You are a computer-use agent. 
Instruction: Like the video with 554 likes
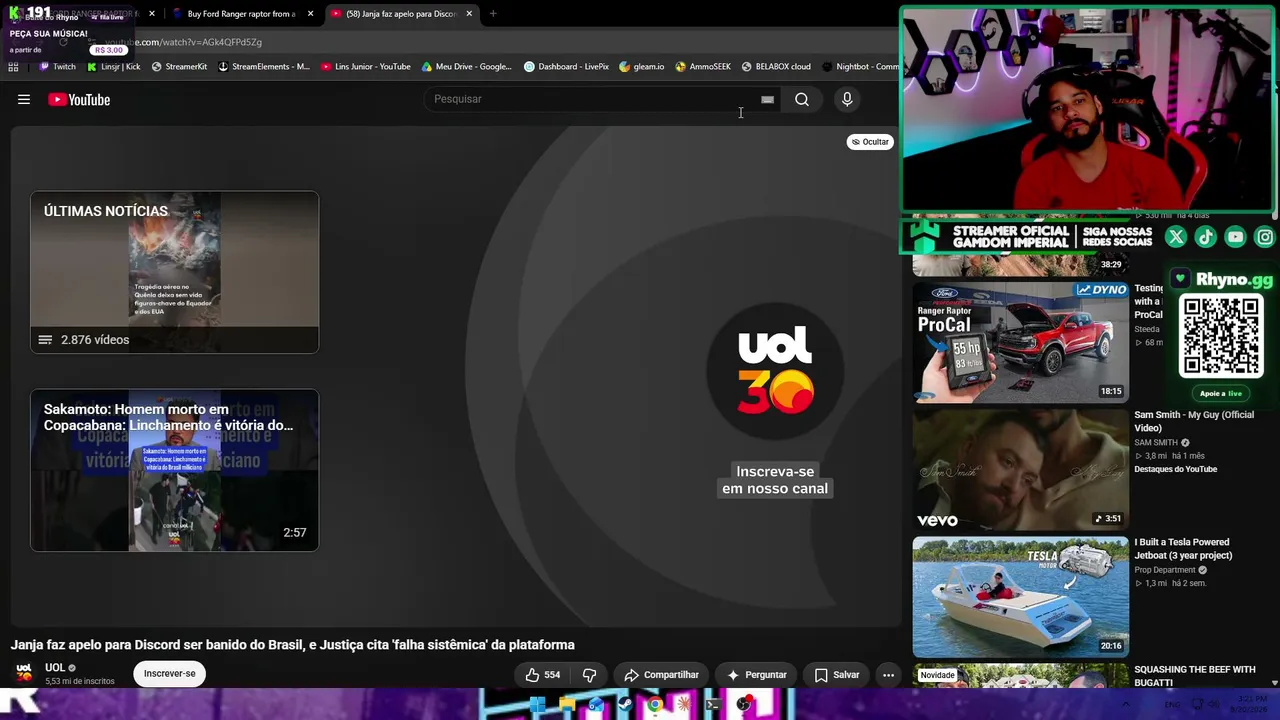[543, 675]
